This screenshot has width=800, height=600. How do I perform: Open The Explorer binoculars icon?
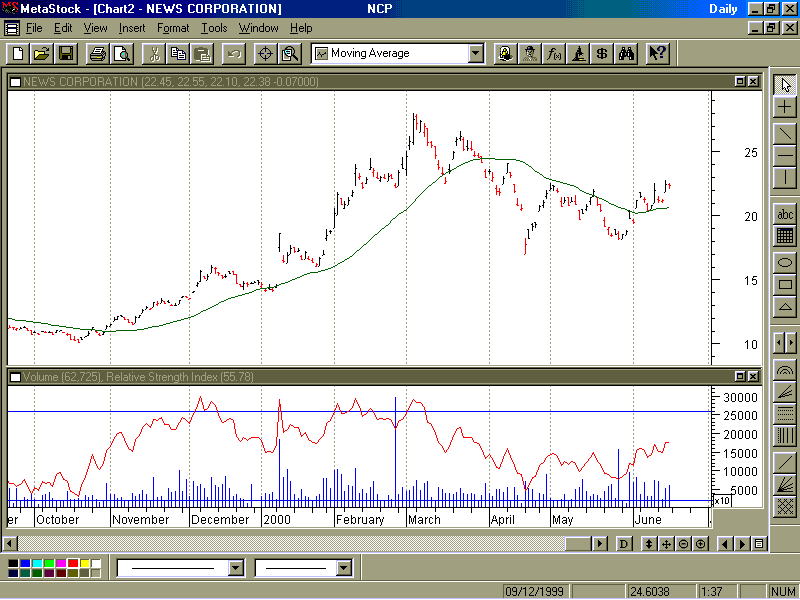(x=626, y=54)
